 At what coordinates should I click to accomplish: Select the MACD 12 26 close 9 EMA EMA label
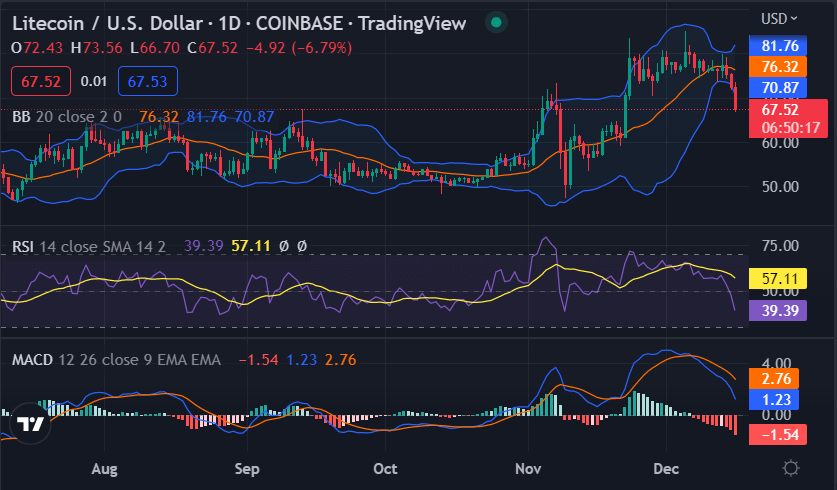(116, 360)
